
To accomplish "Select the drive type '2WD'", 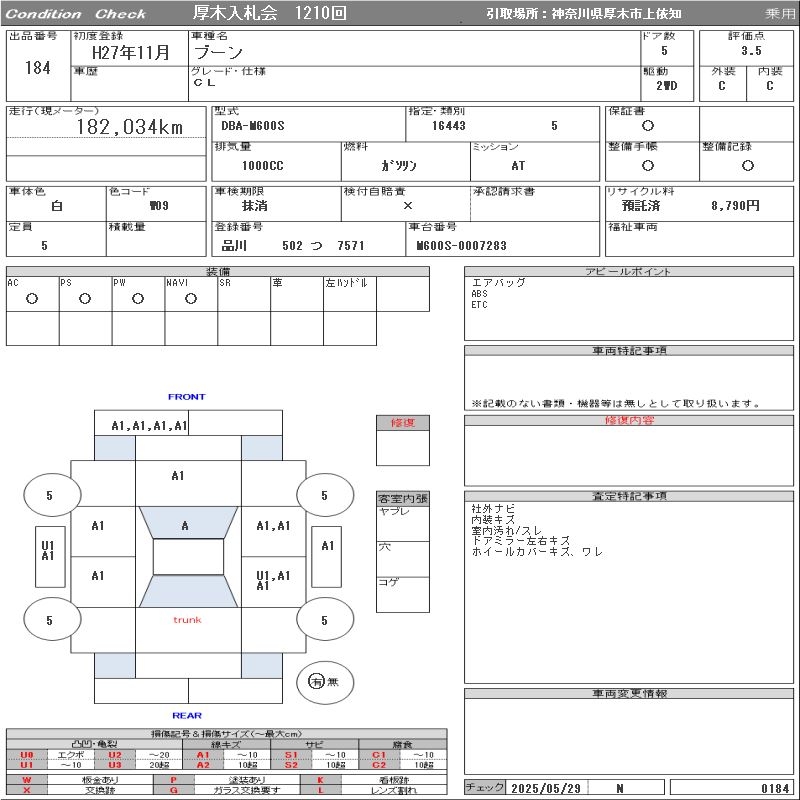I will 666,86.
